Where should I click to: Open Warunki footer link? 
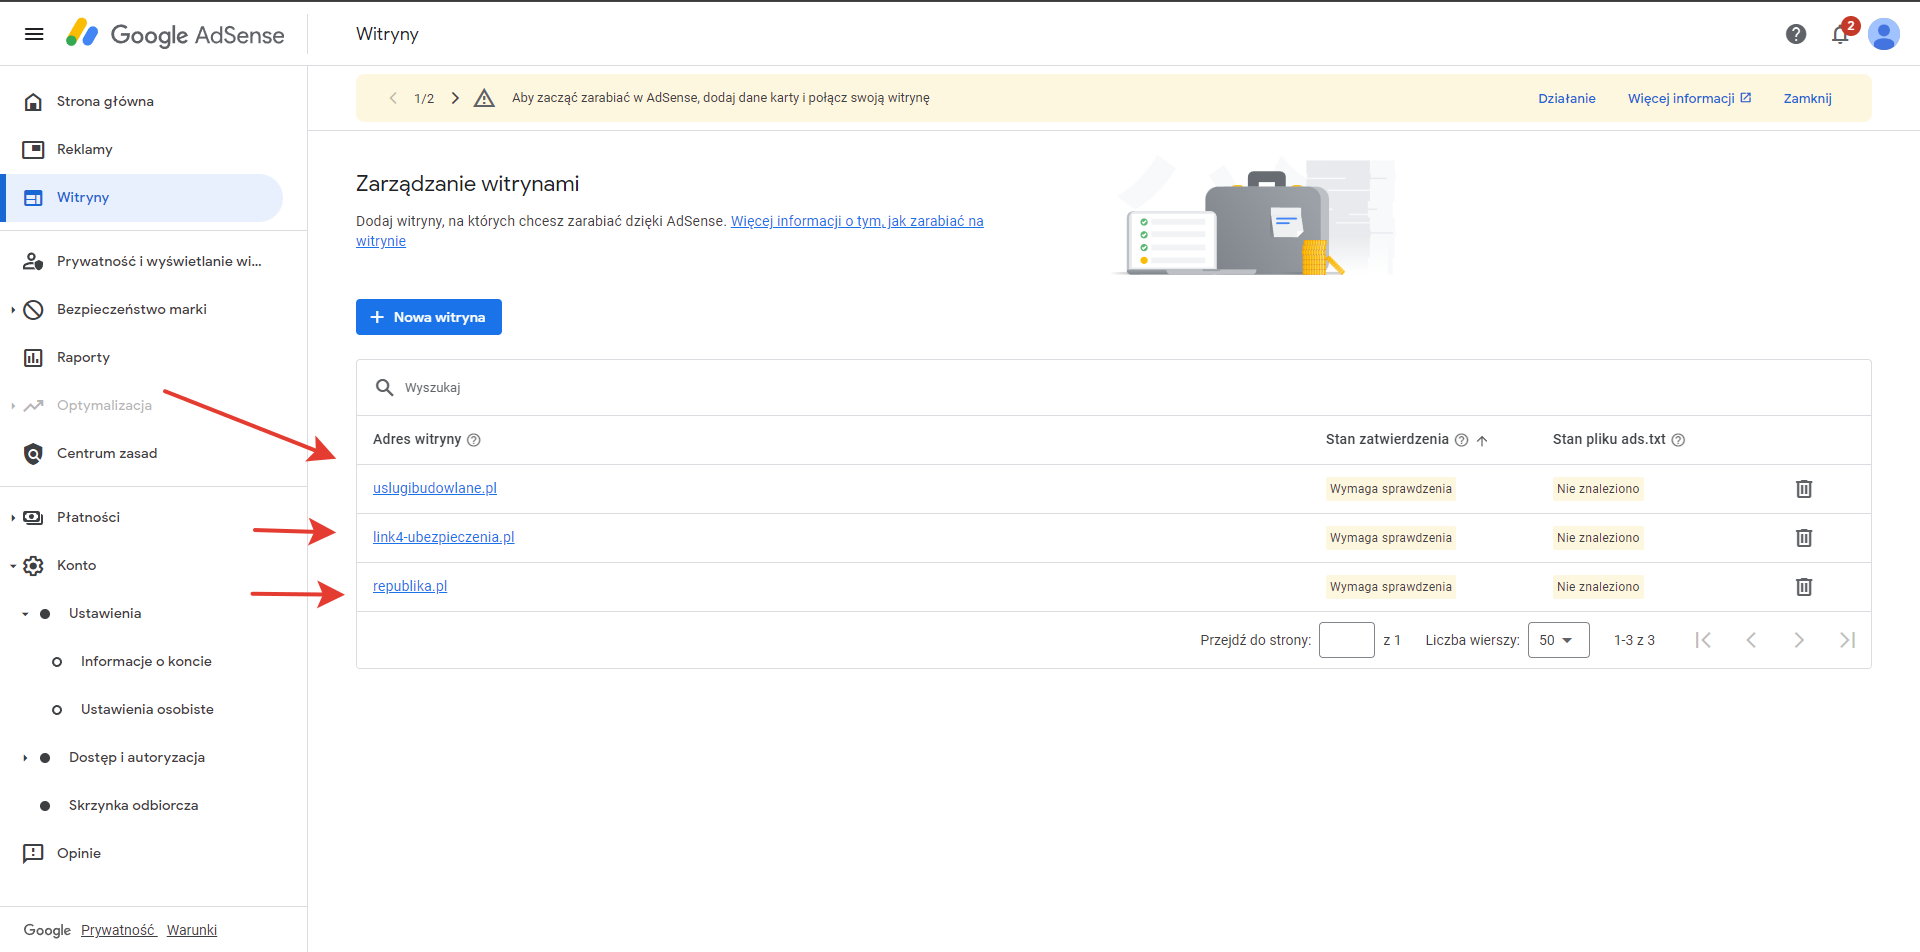(x=192, y=930)
